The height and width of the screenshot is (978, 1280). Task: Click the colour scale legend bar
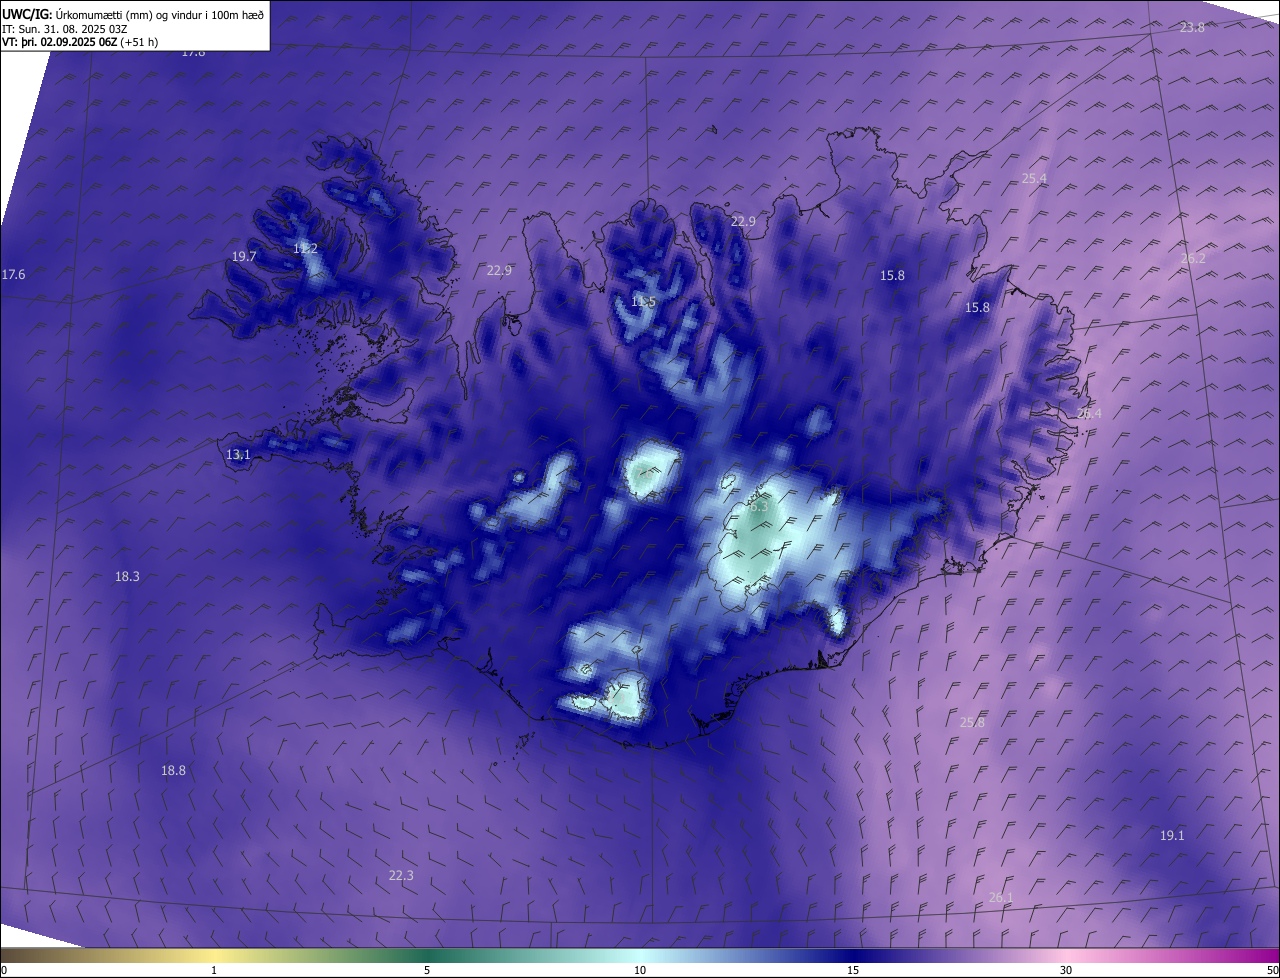640,955
